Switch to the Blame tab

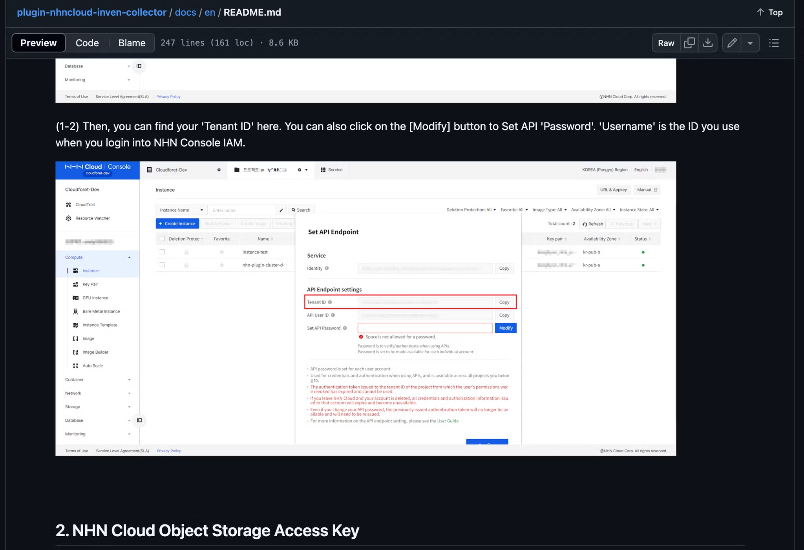pos(132,43)
